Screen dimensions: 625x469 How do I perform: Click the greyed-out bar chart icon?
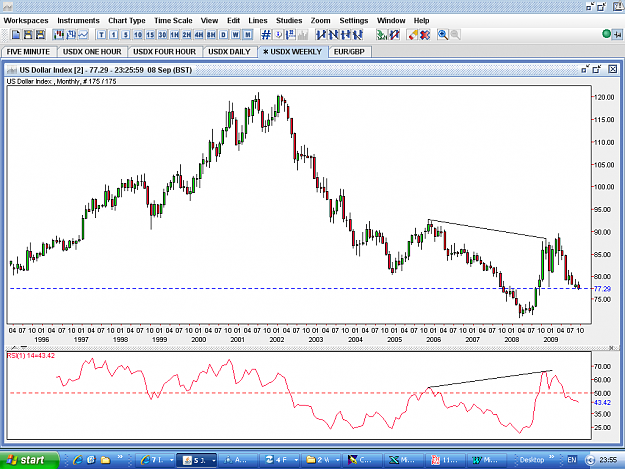pos(303,35)
